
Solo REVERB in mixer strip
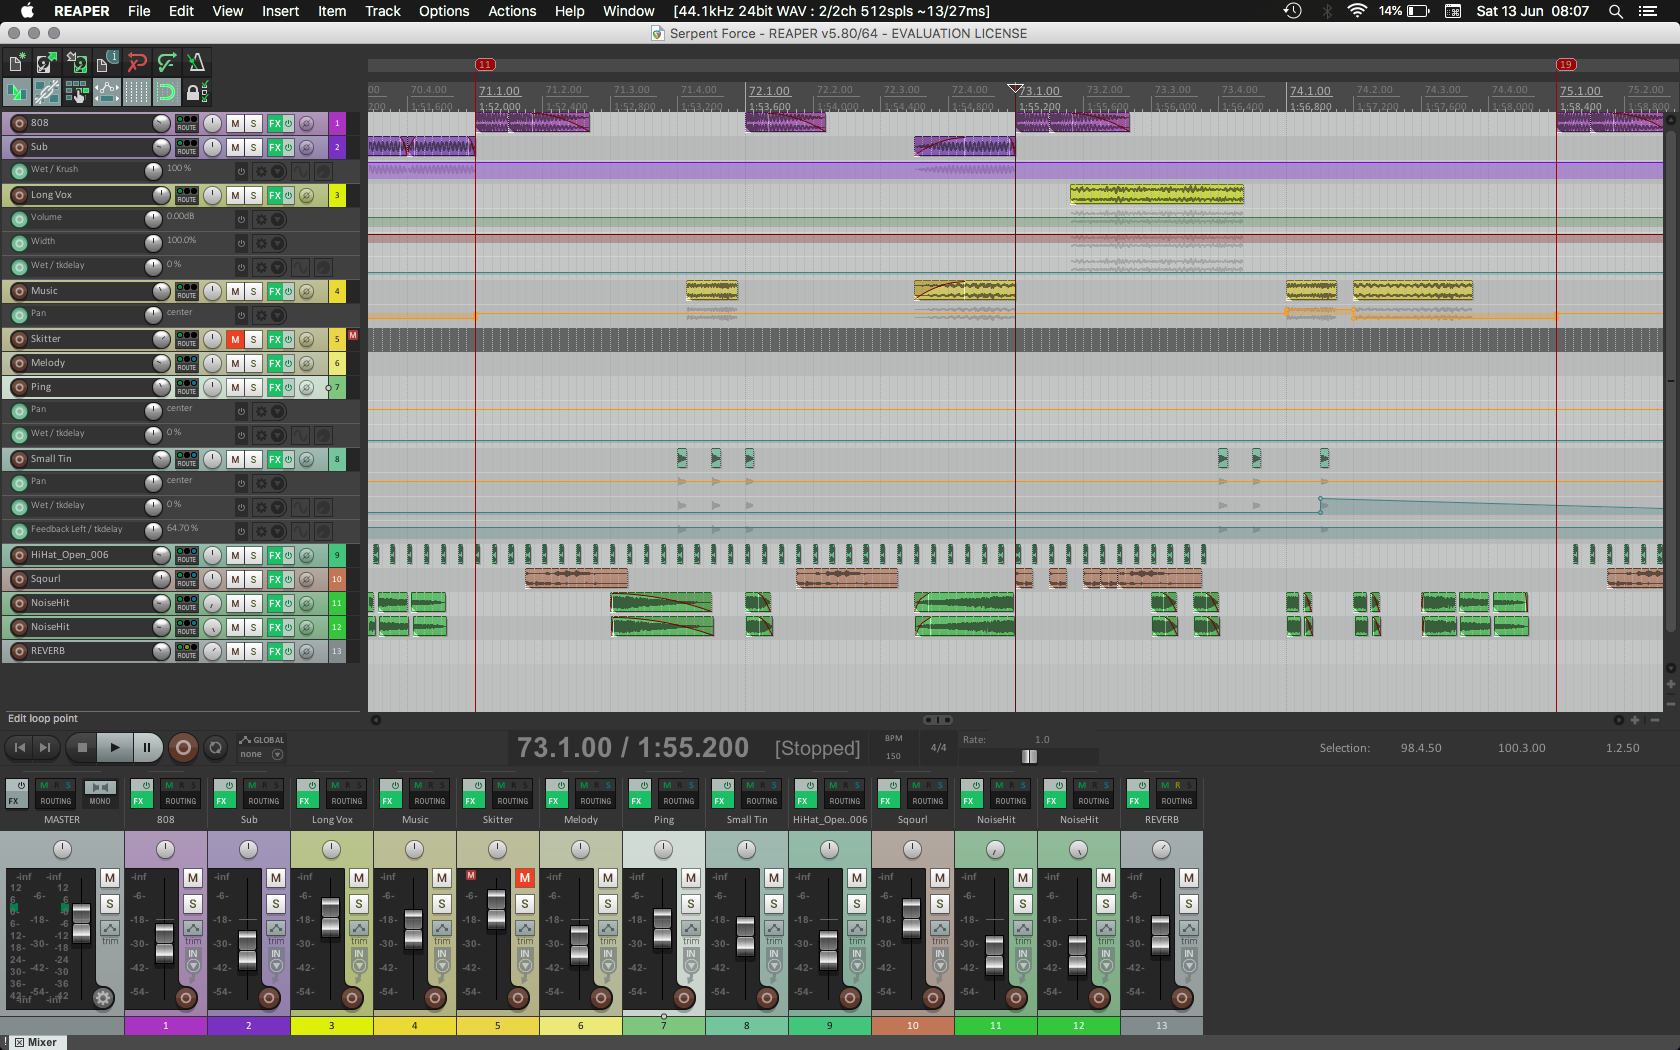tap(1188, 904)
